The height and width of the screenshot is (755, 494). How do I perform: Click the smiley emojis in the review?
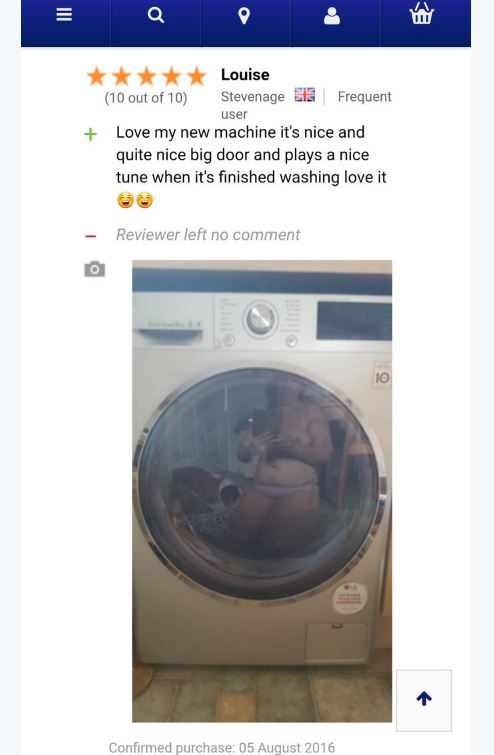click(x=135, y=200)
